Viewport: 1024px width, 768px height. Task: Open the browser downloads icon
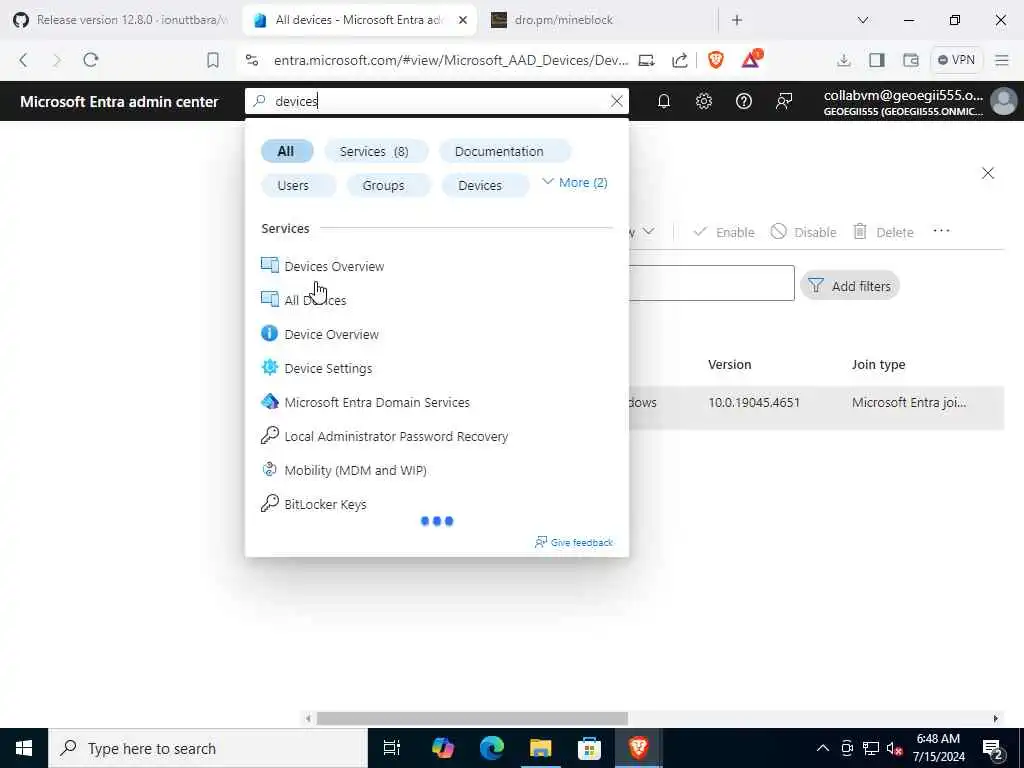[844, 60]
